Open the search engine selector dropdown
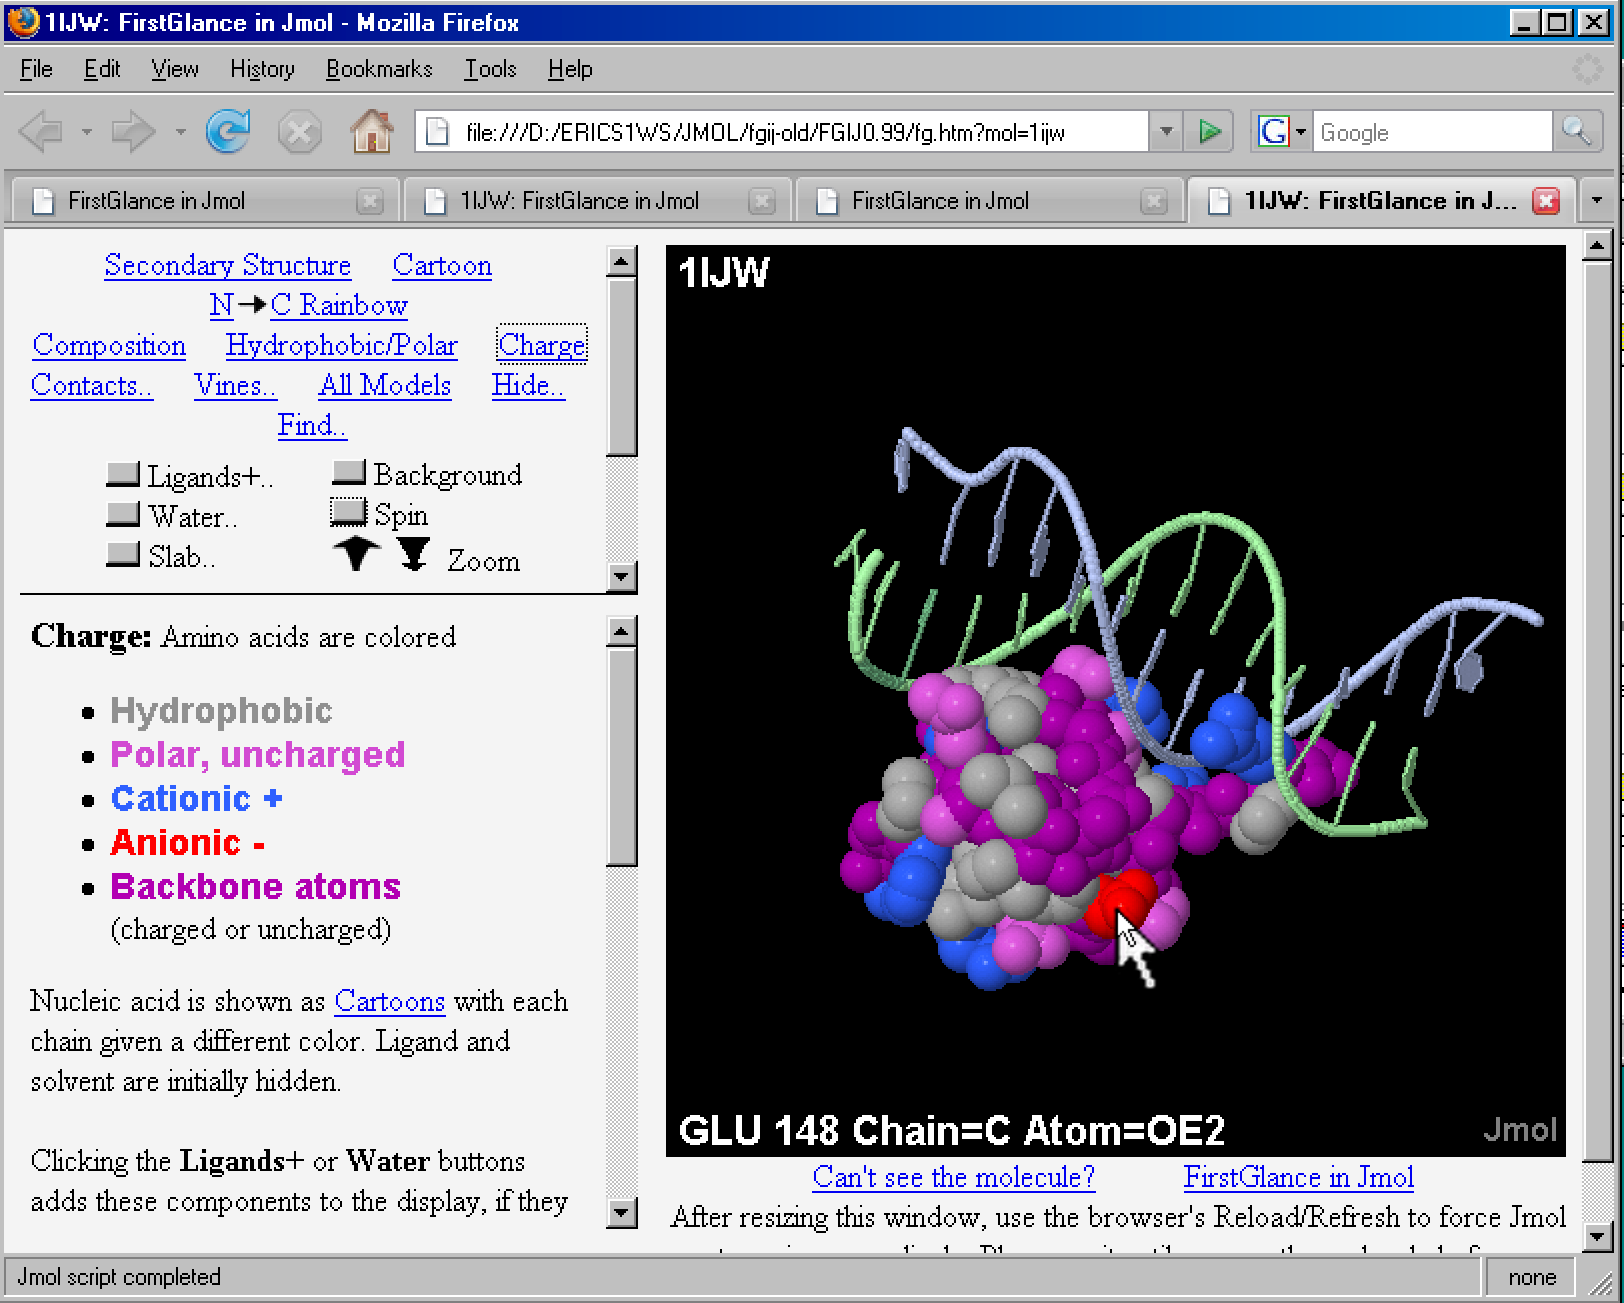This screenshot has width=1624, height=1303. (1301, 132)
